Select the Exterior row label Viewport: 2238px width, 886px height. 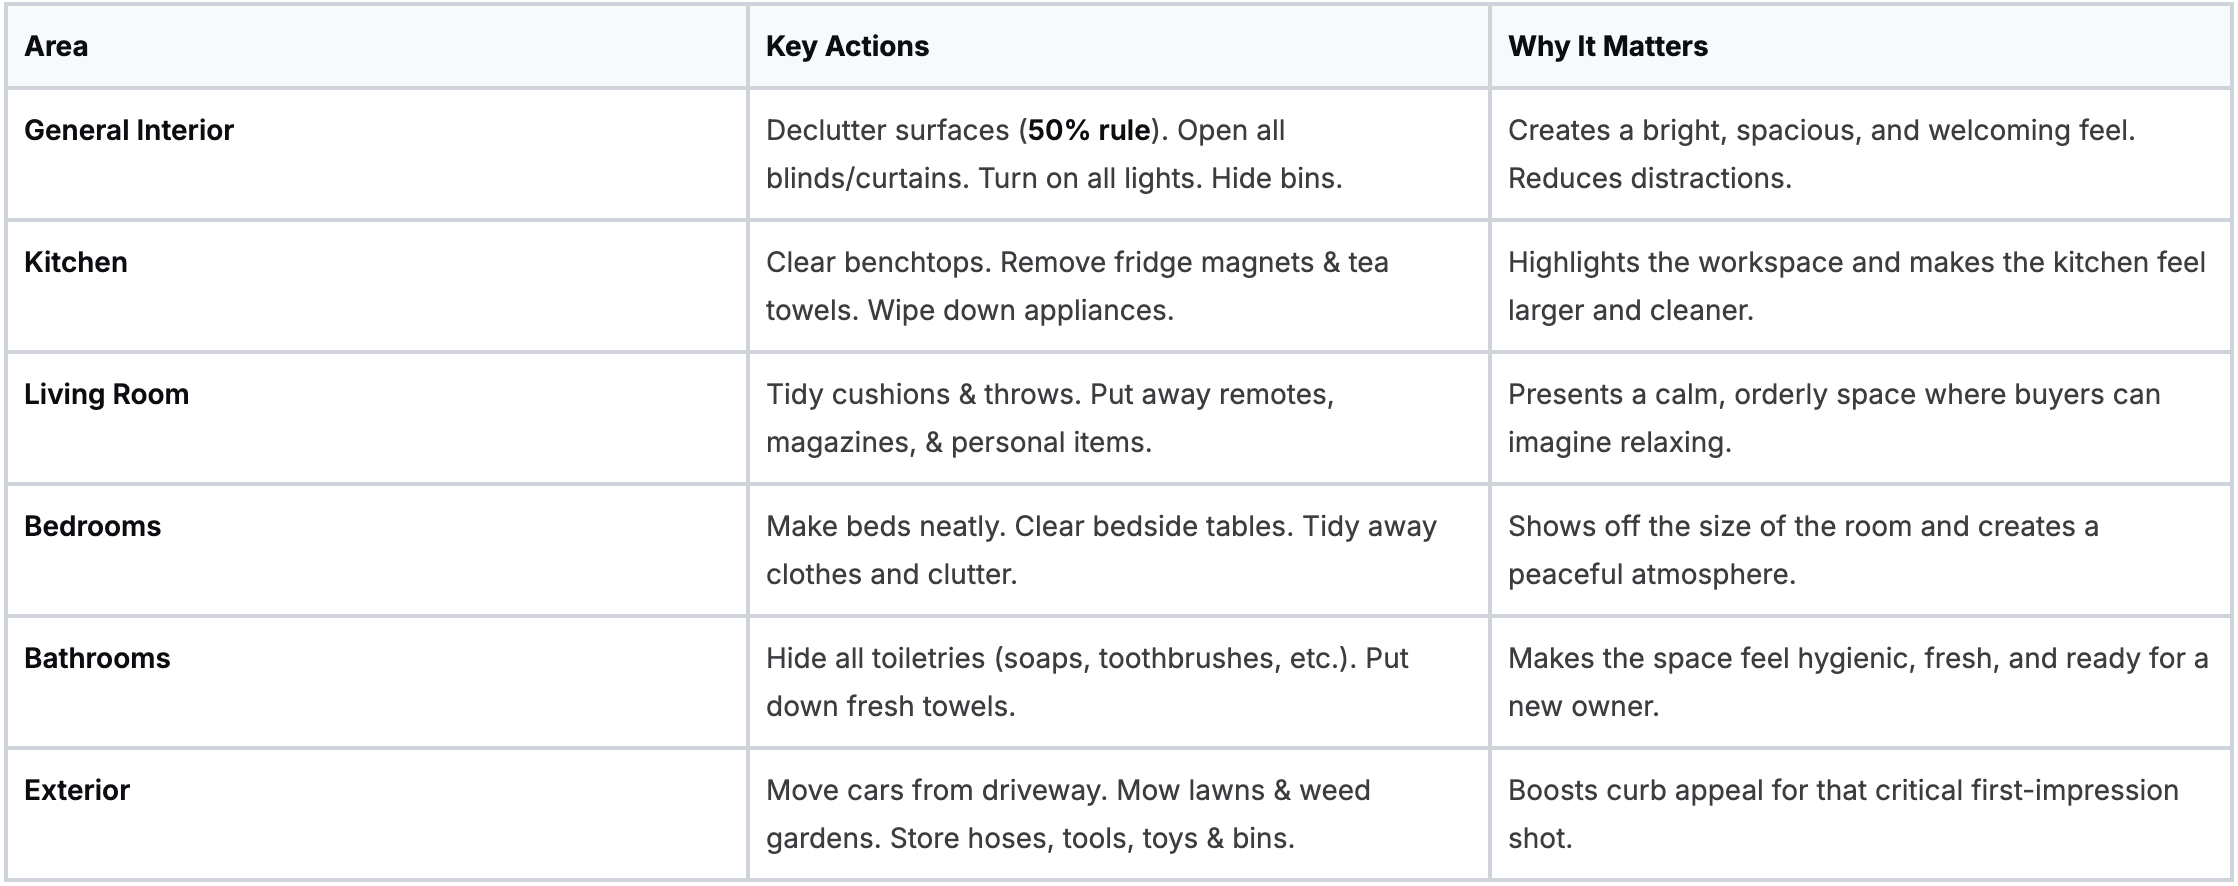[77, 790]
